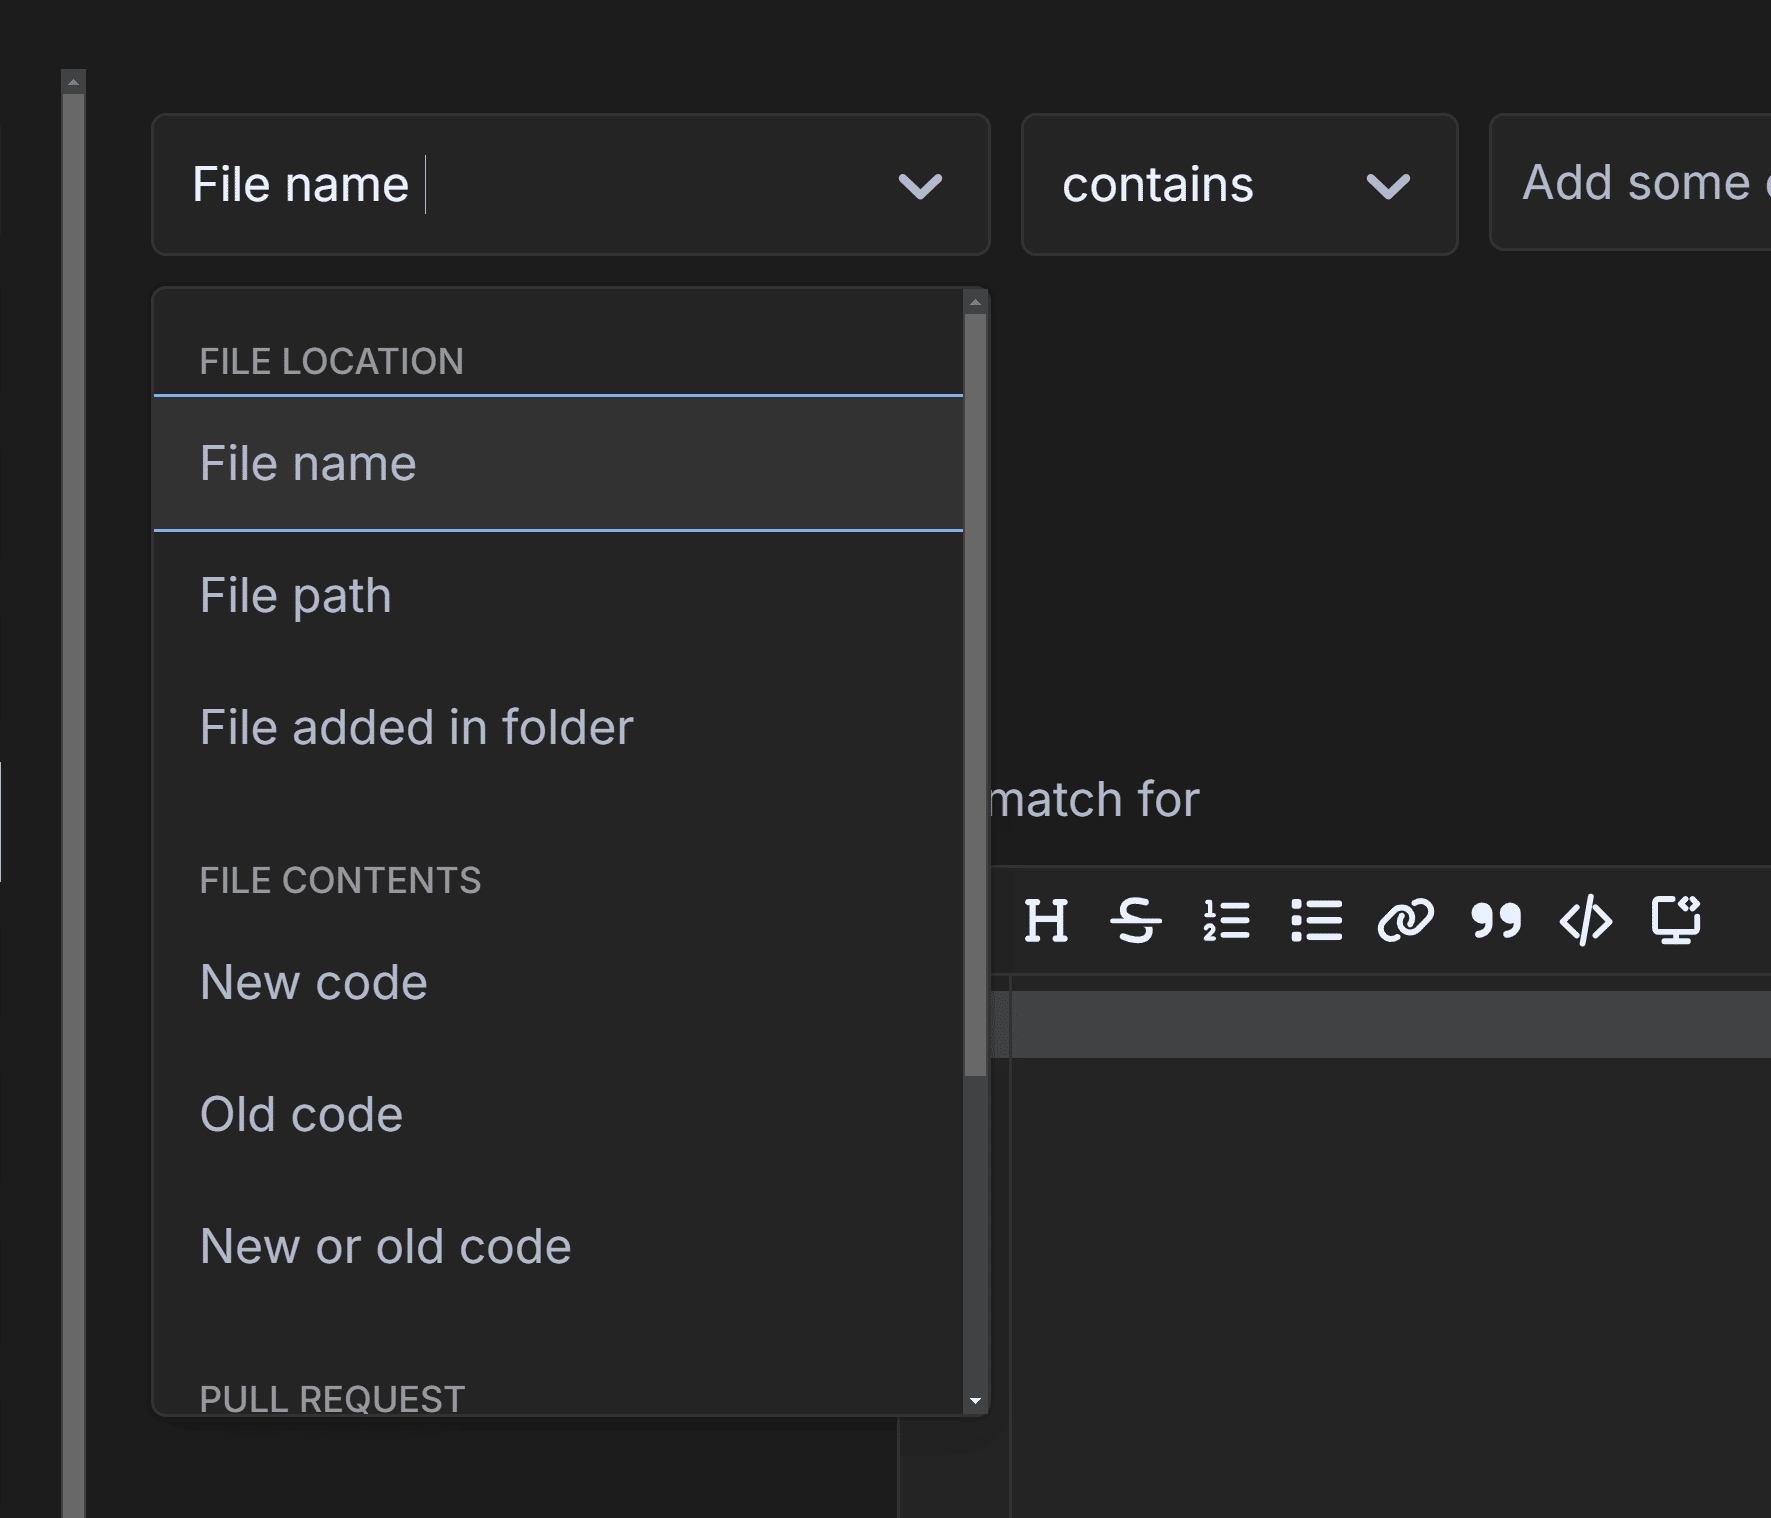The width and height of the screenshot is (1771, 1518).
Task: Click the dropdown list scrollbar thumb
Action: (975, 694)
